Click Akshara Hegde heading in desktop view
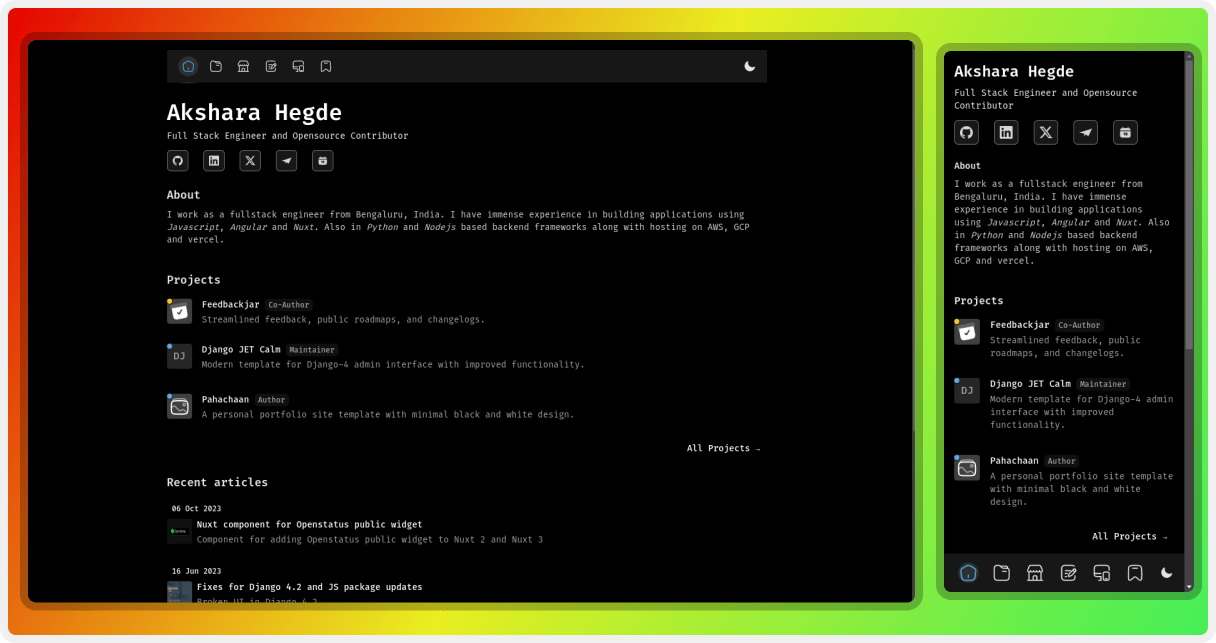Screen dimensions: 1216x643 pos(254,113)
